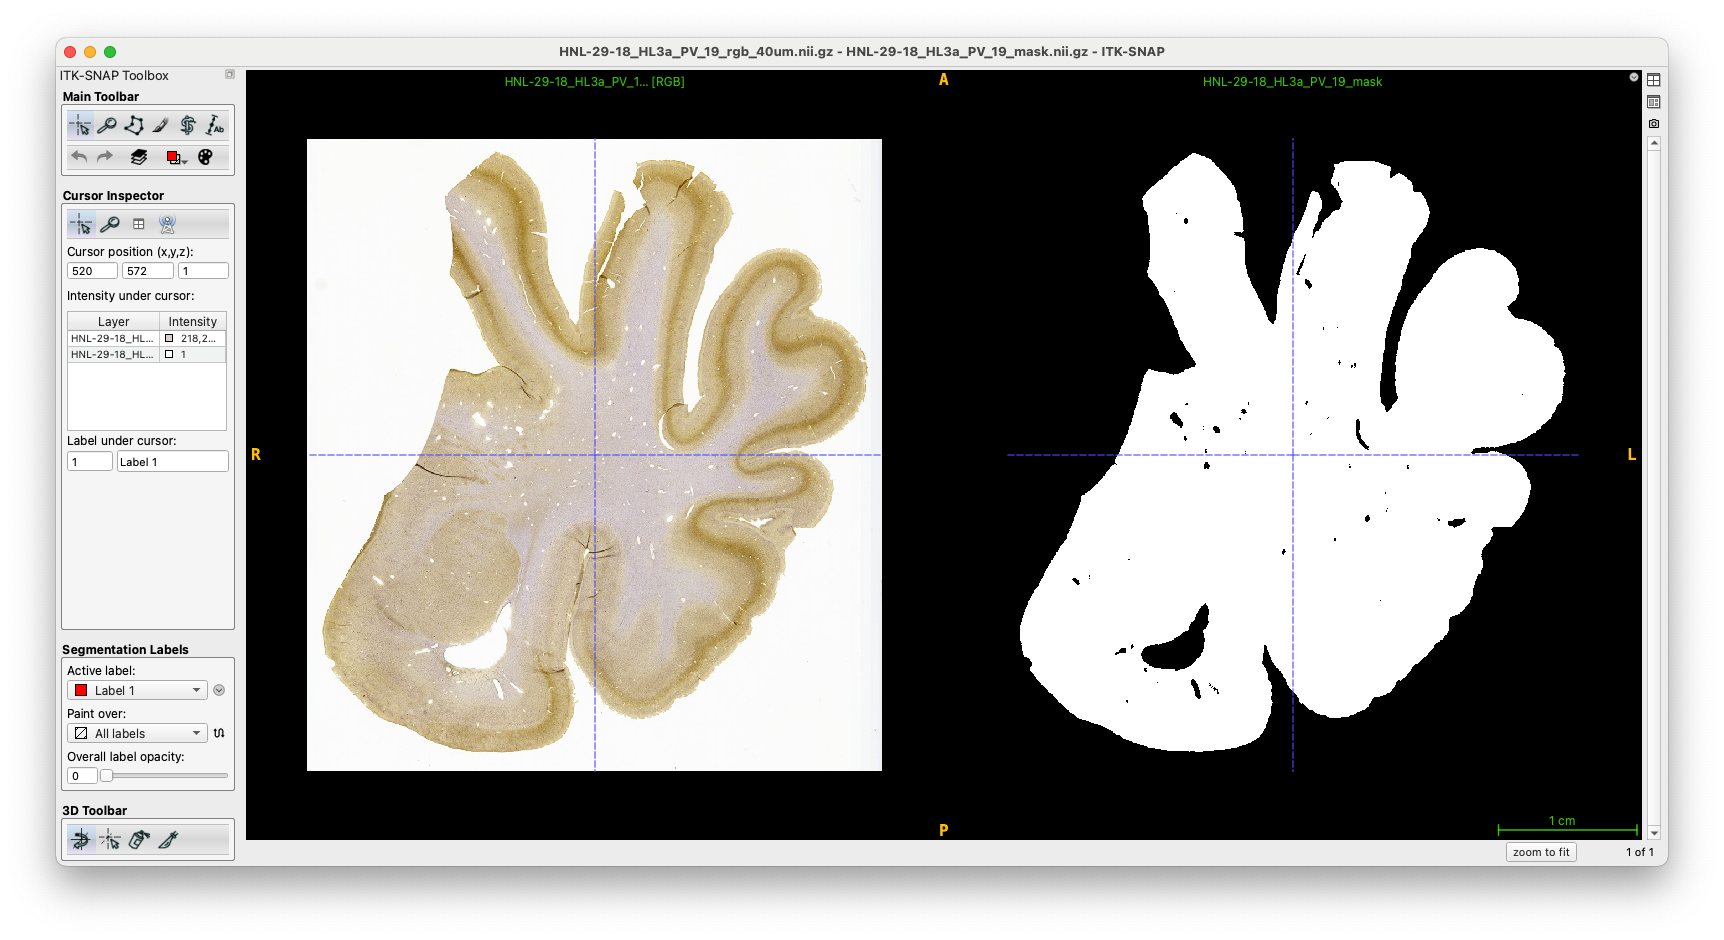Click the HNL-29-18_HL3a_PV_19_mask view title

click(1292, 82)
